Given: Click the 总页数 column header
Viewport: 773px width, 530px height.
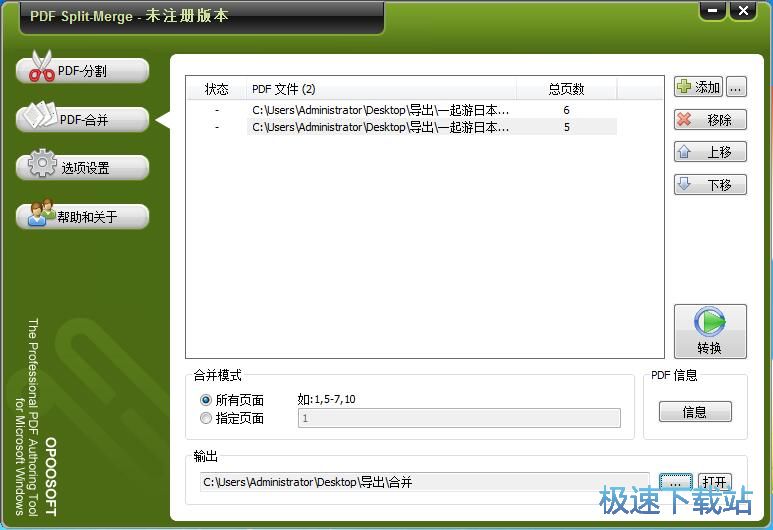Looking at the screenshot, I should click(x=566, y=89).
